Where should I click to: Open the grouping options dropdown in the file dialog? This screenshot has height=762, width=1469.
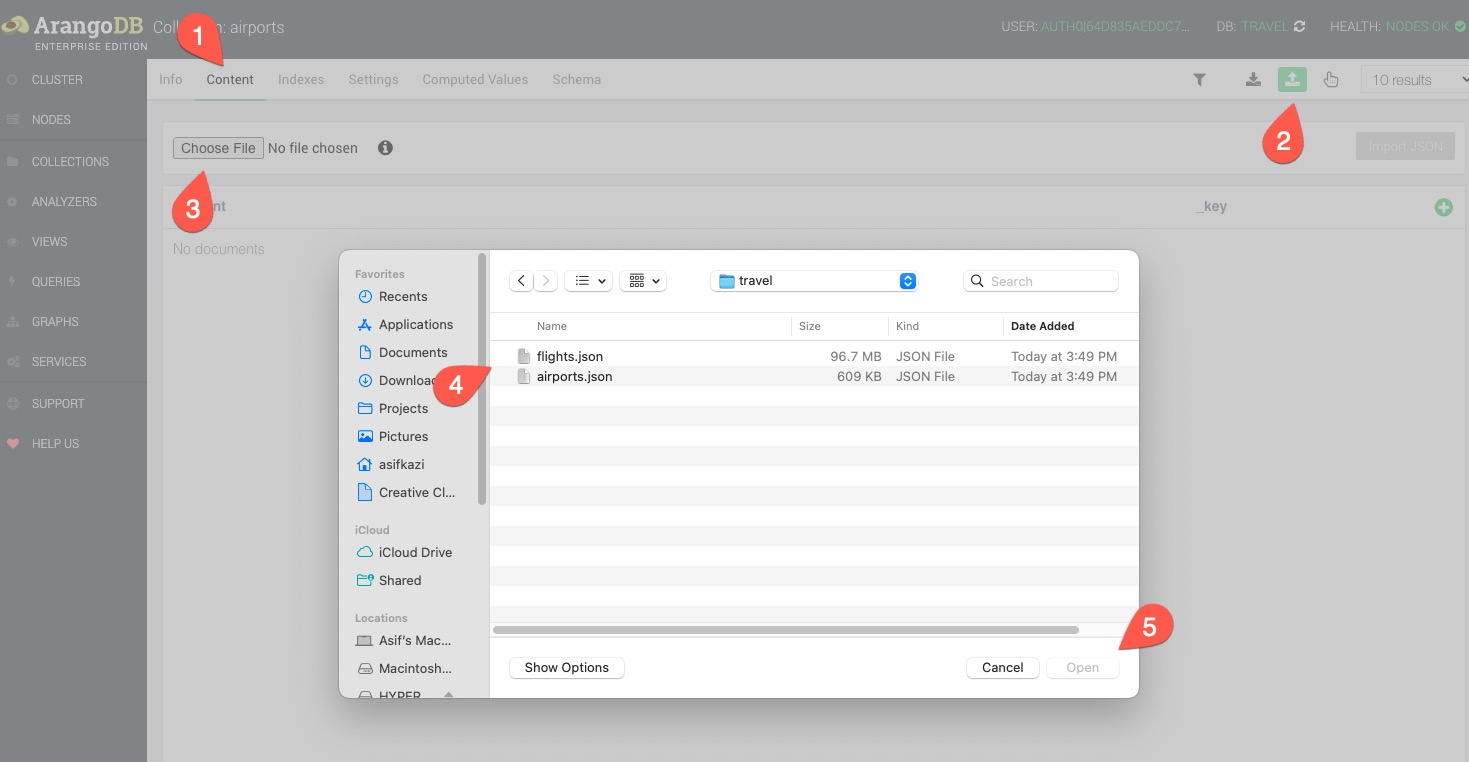643,281
